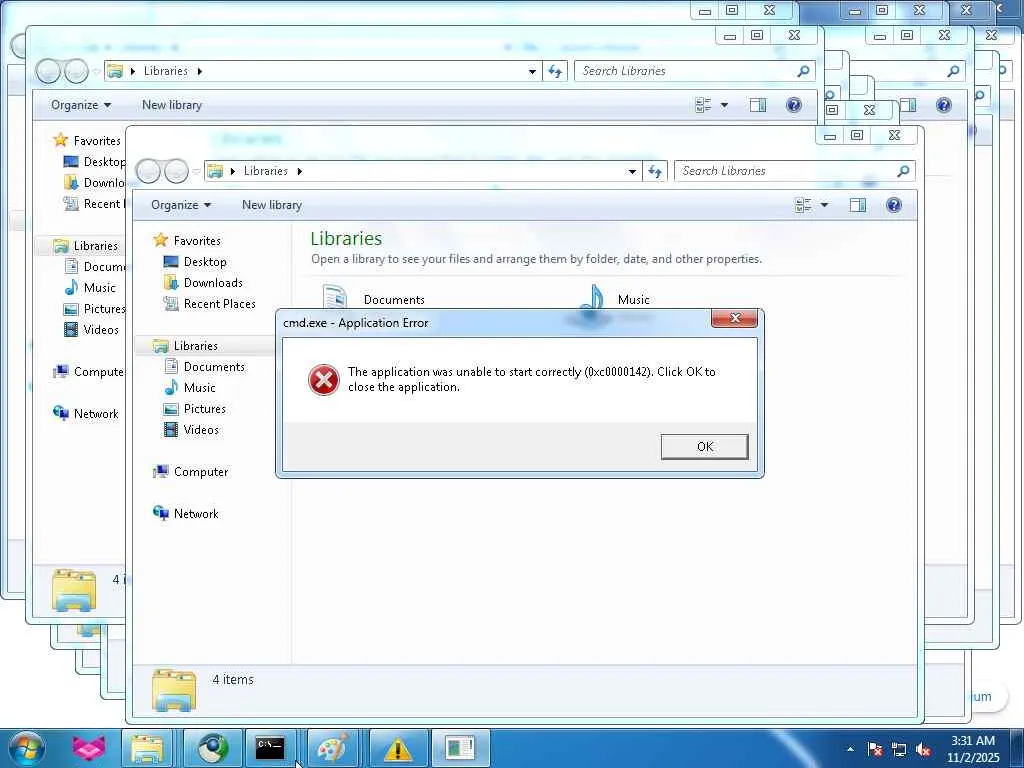
Task: Open view options dropdown in back window
Action: point(724,105)
